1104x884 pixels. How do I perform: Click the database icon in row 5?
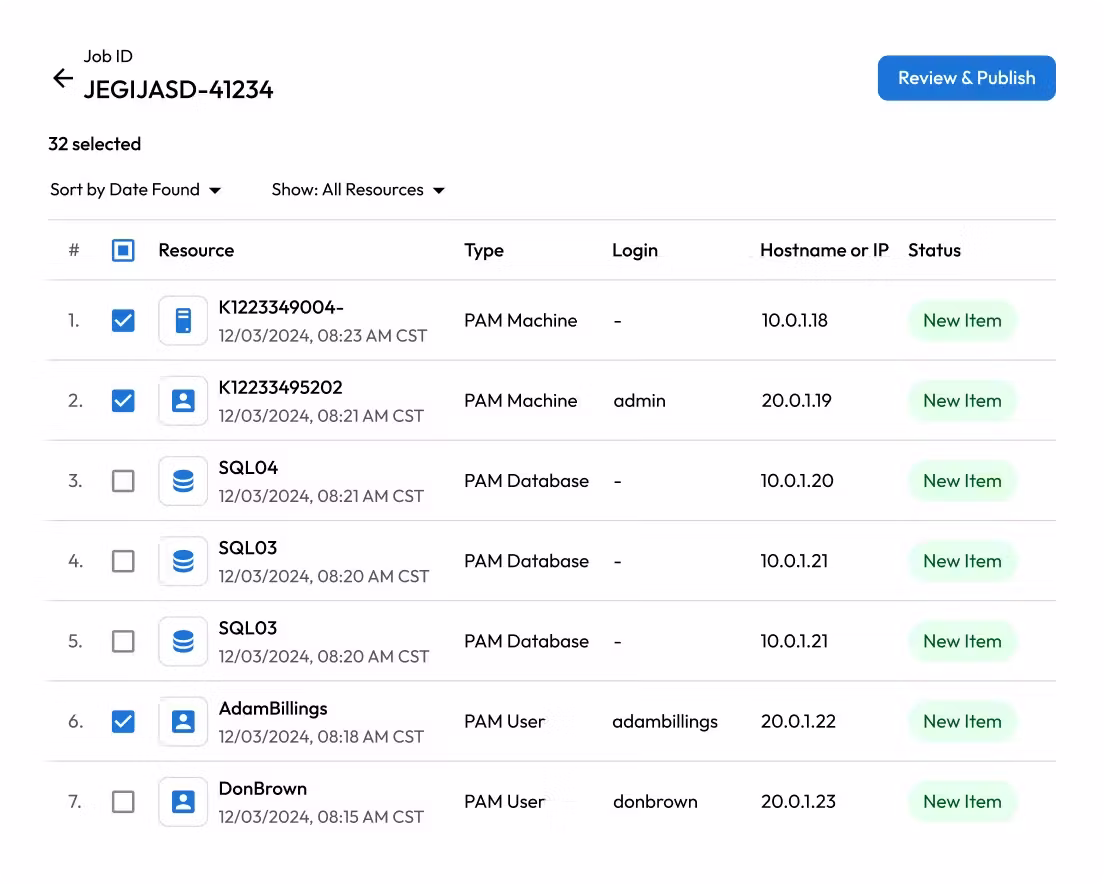(183, 641)
